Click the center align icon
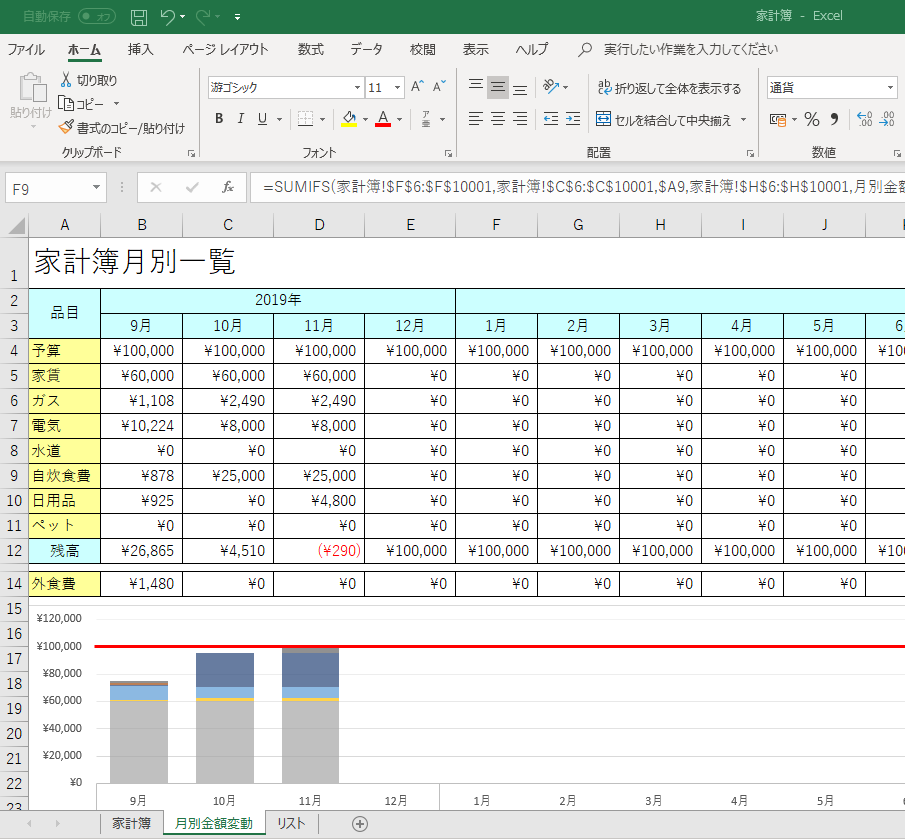 498,119
